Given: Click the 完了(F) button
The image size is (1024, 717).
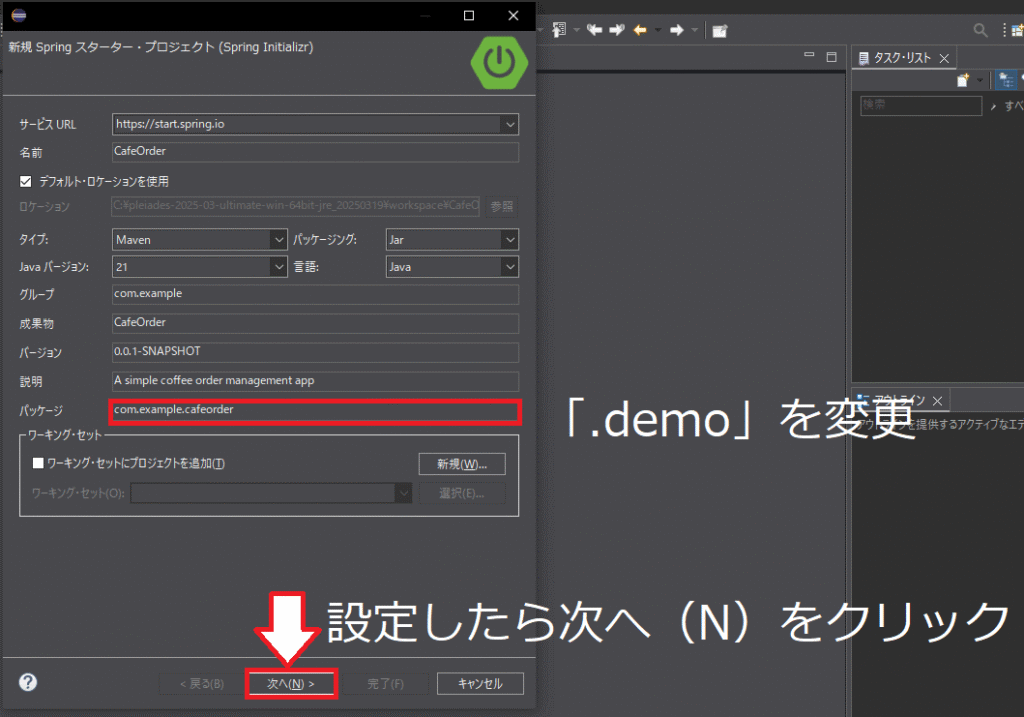Looking at the screenshot, I should (385, 684).
